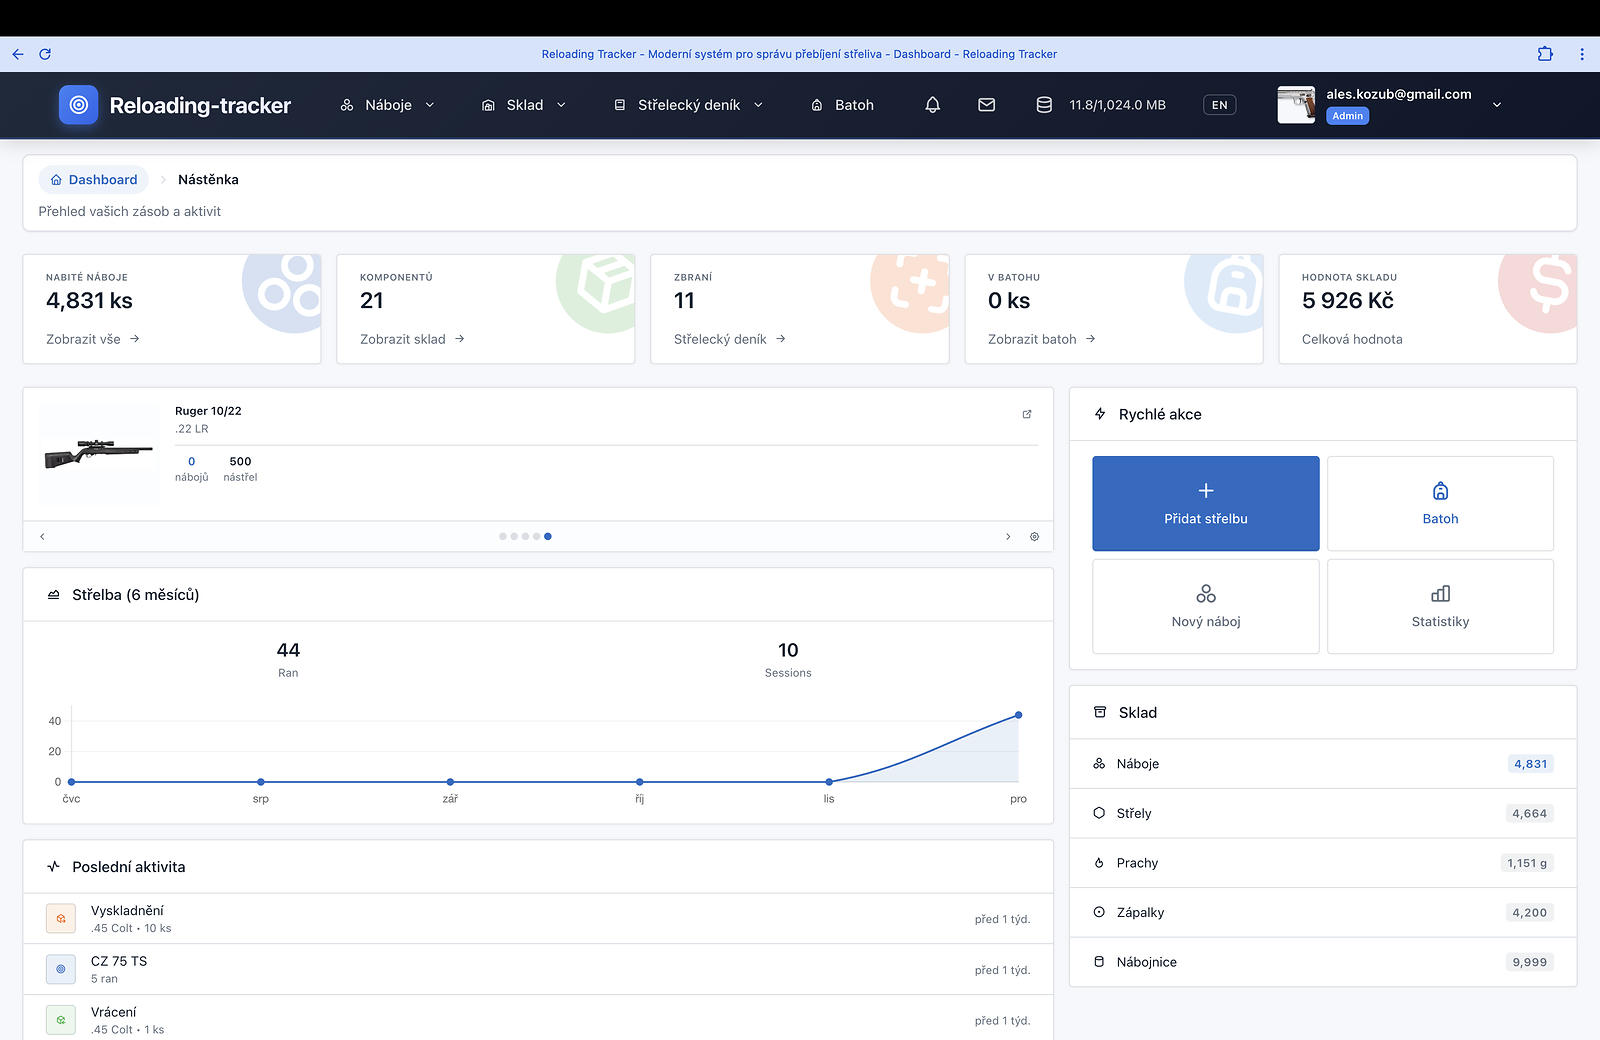Screen dimensions: 1600x1040
Task: Open the user account dropdown chevron
Action: (1496, 105)
